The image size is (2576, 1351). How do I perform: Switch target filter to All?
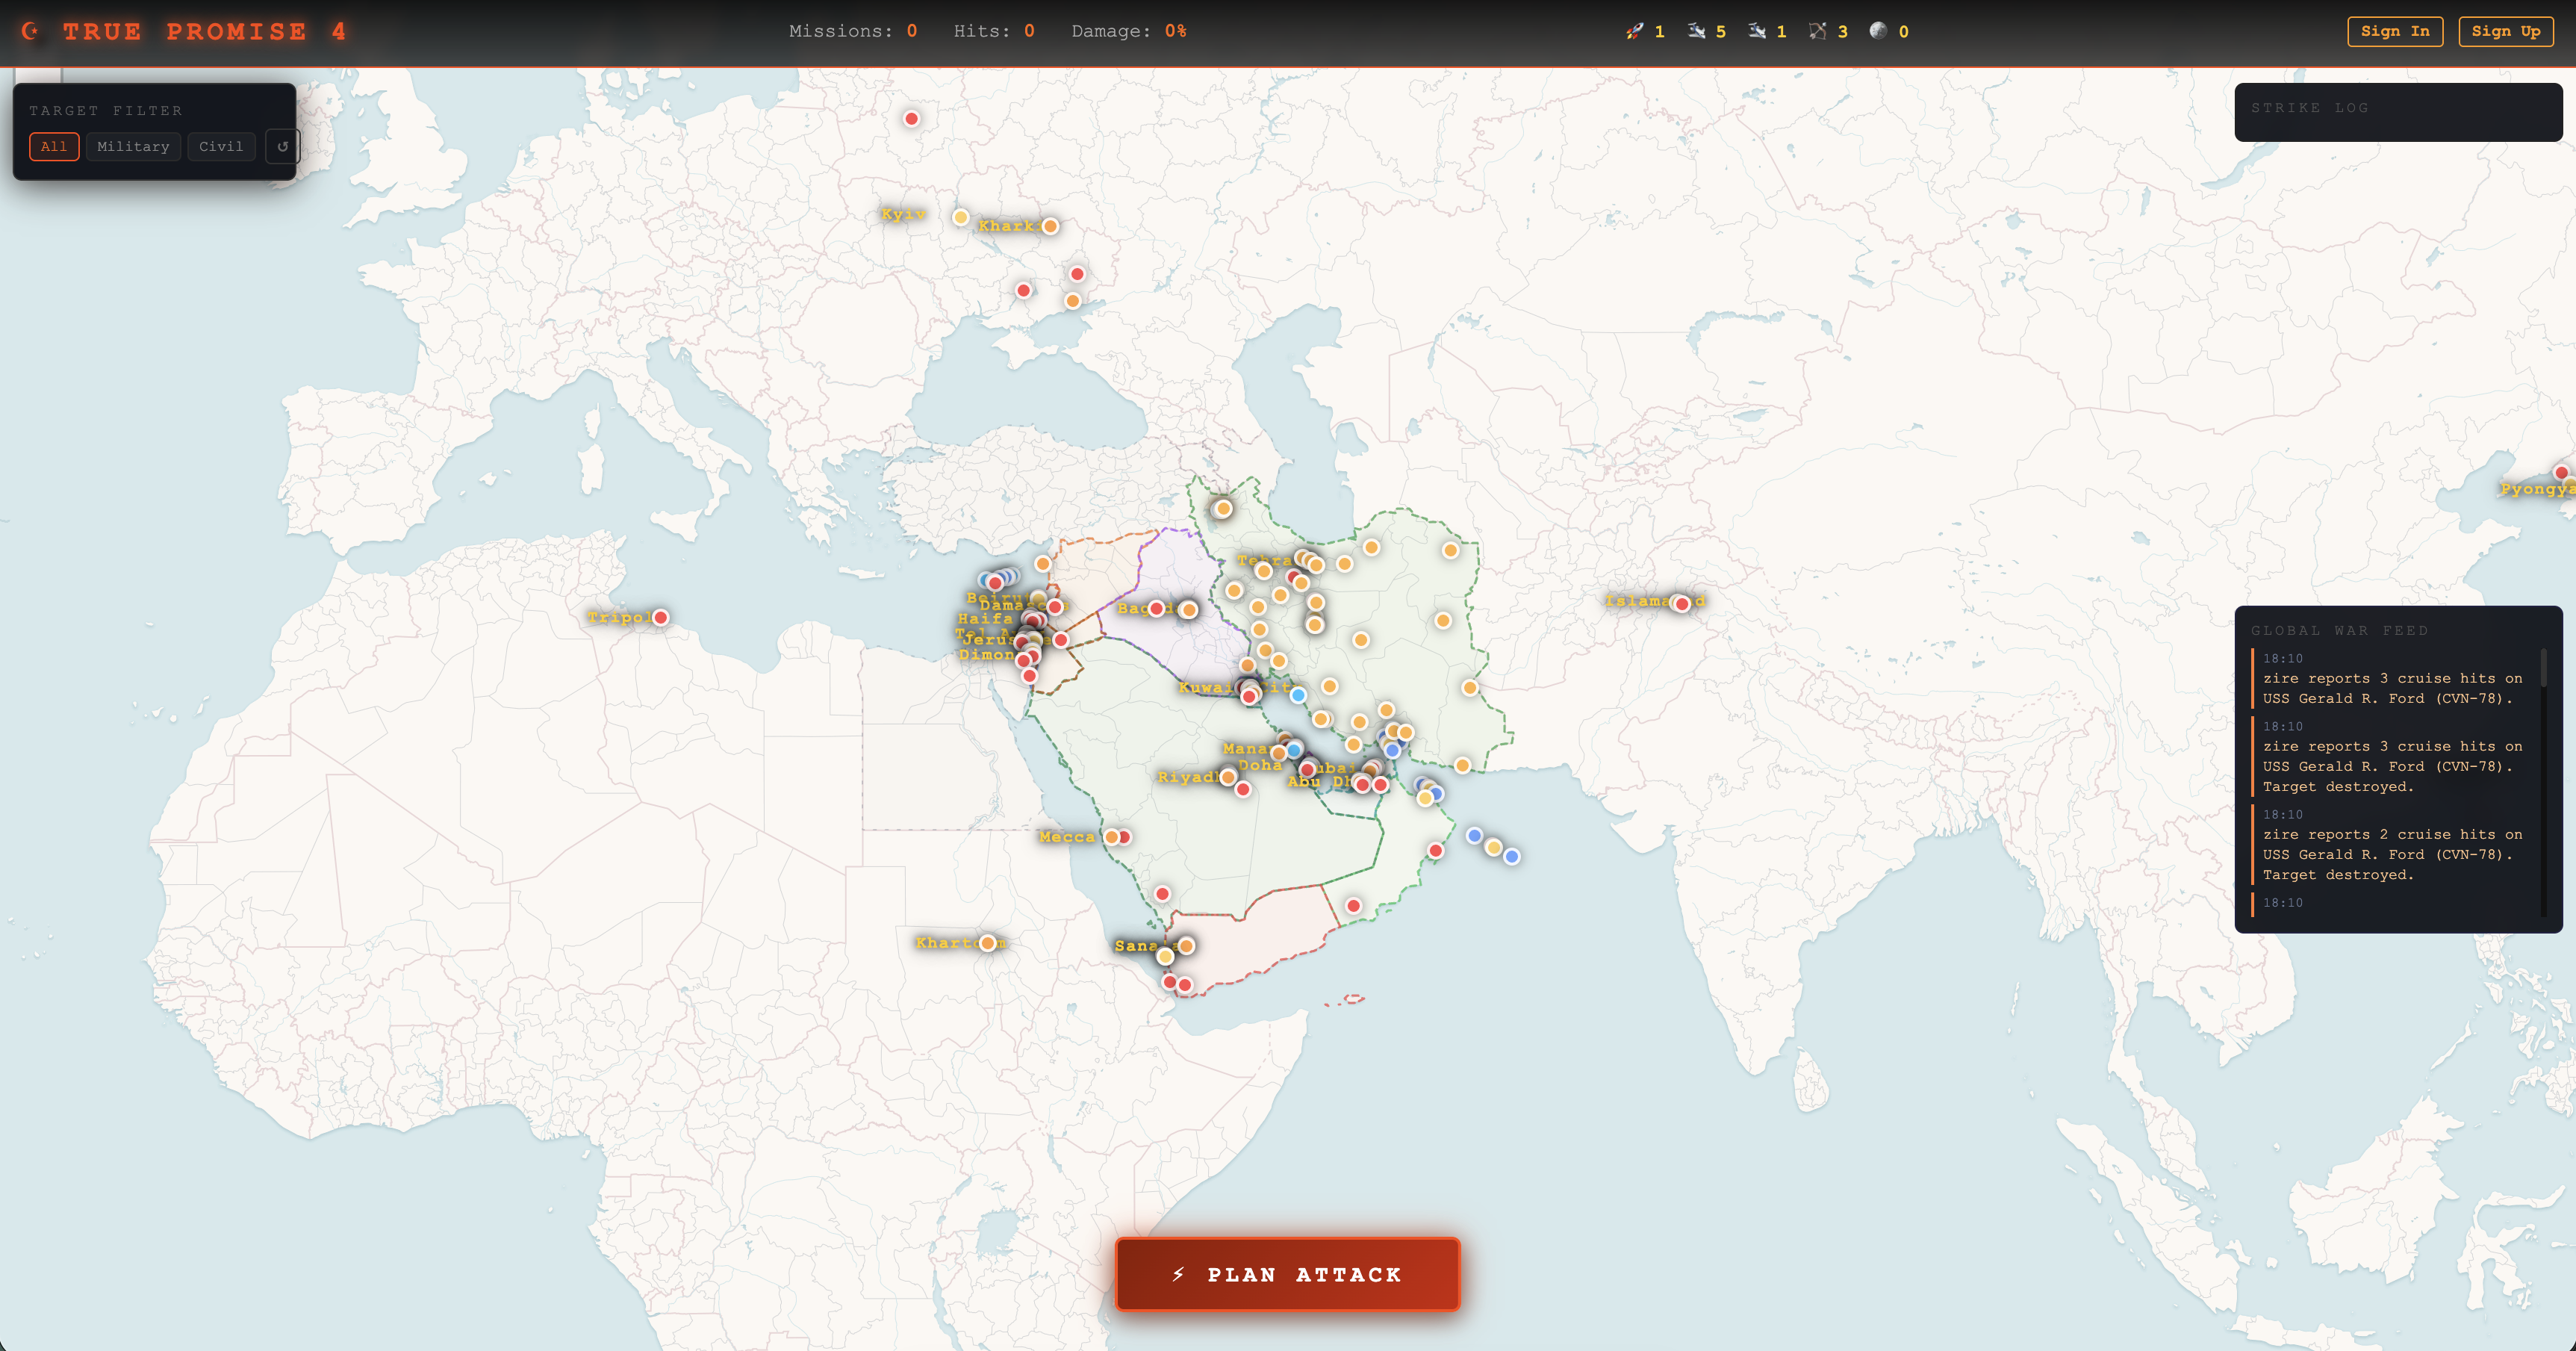tap(54, 146)
